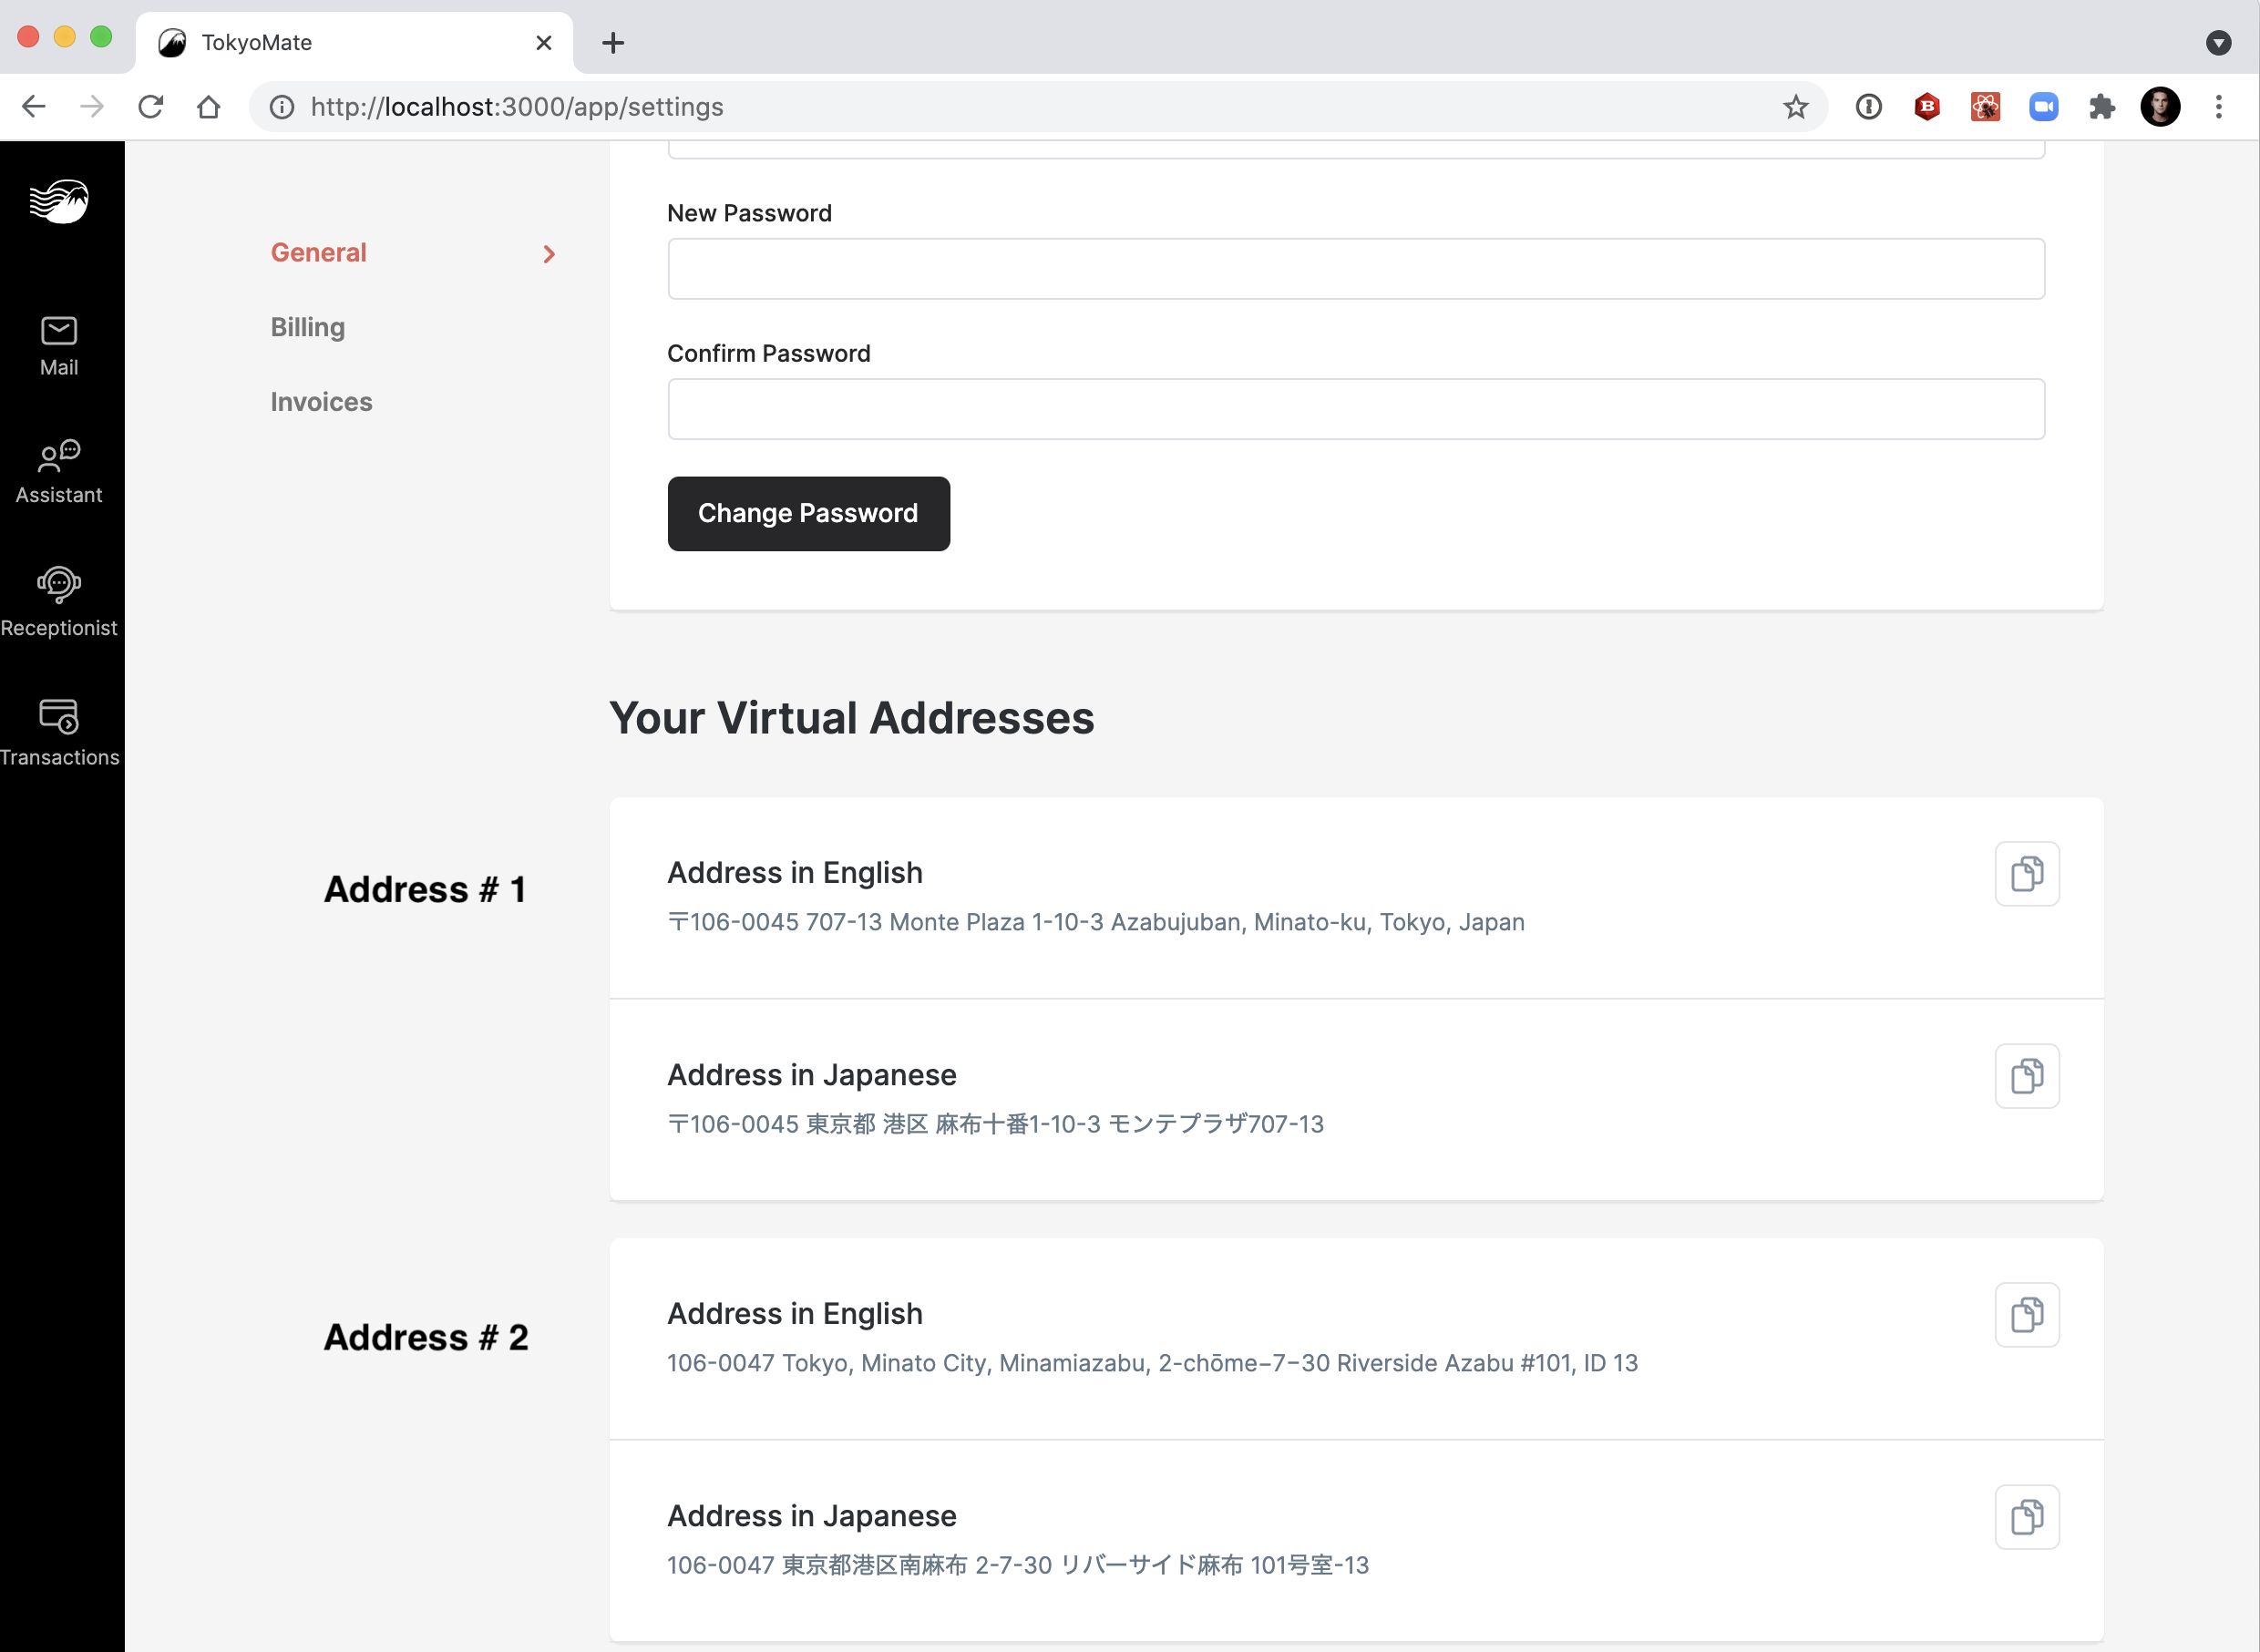Screen dimensions: 2260x1652
Task: Open the Receptionist feature
Action: pos(59,600)
